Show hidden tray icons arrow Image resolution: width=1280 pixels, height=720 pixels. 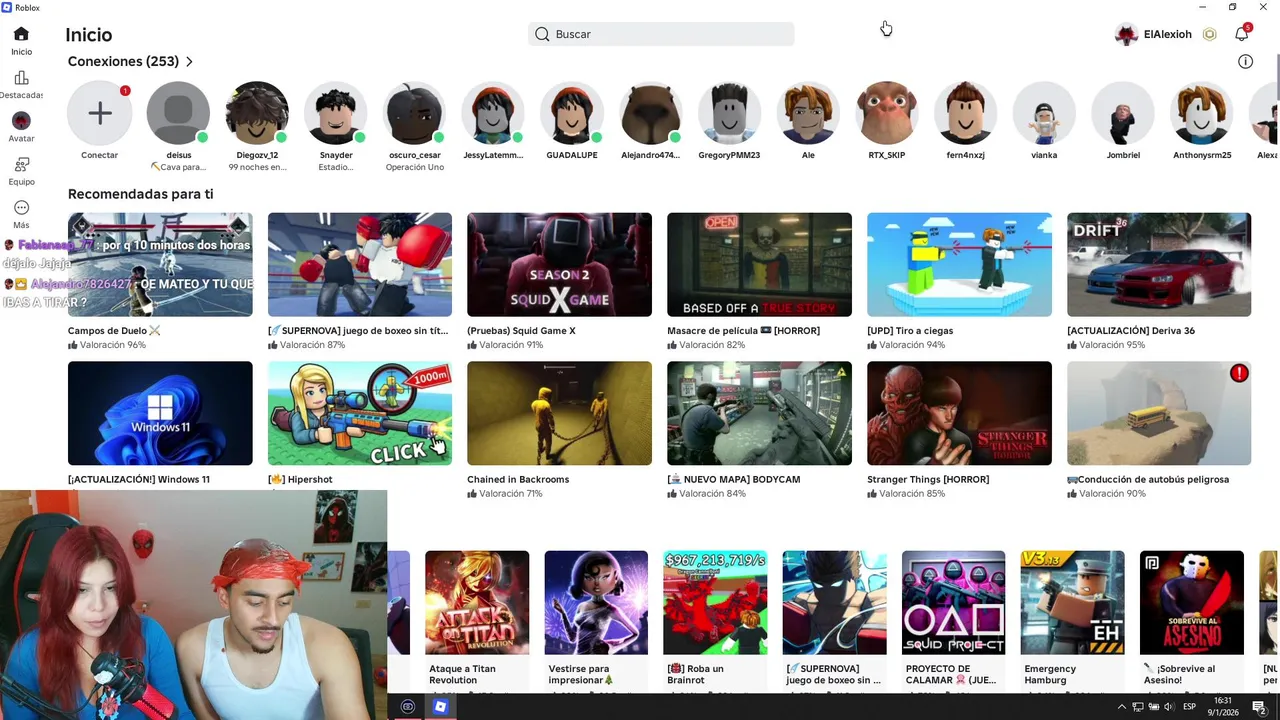(1122, 707)
